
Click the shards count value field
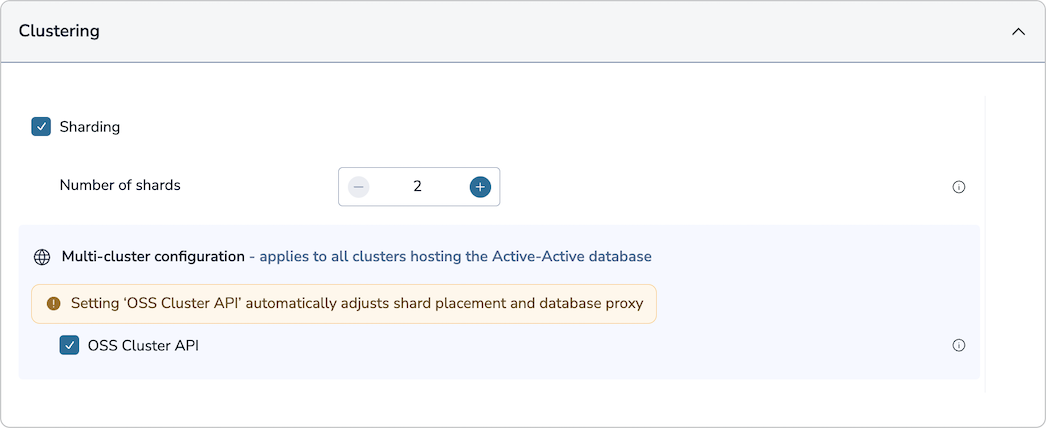(x=418, y=186)
